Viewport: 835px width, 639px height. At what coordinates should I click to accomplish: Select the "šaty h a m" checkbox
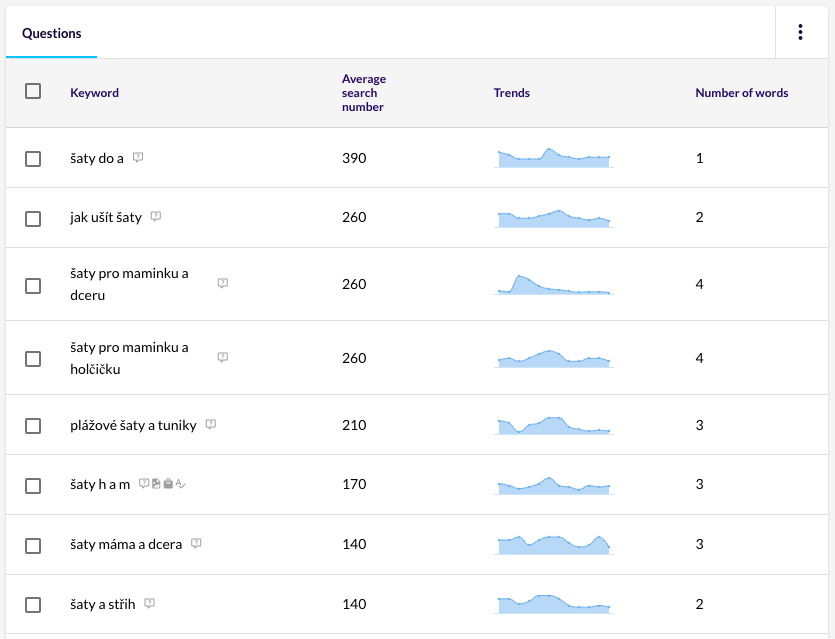click(33, 486)
